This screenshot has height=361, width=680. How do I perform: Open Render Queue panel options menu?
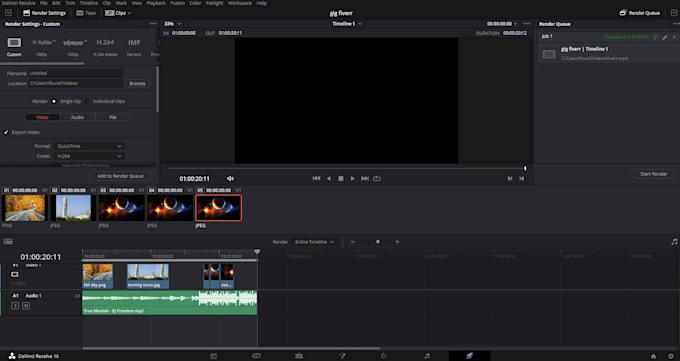676,24
